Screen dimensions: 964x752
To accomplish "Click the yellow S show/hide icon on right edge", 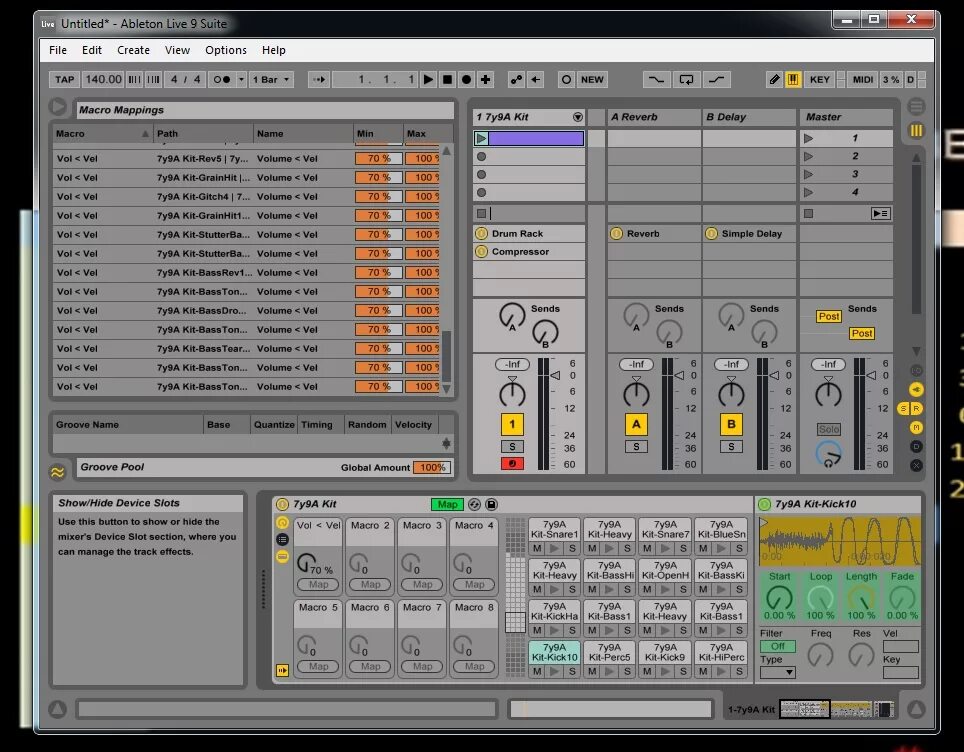I will (904, 408).
